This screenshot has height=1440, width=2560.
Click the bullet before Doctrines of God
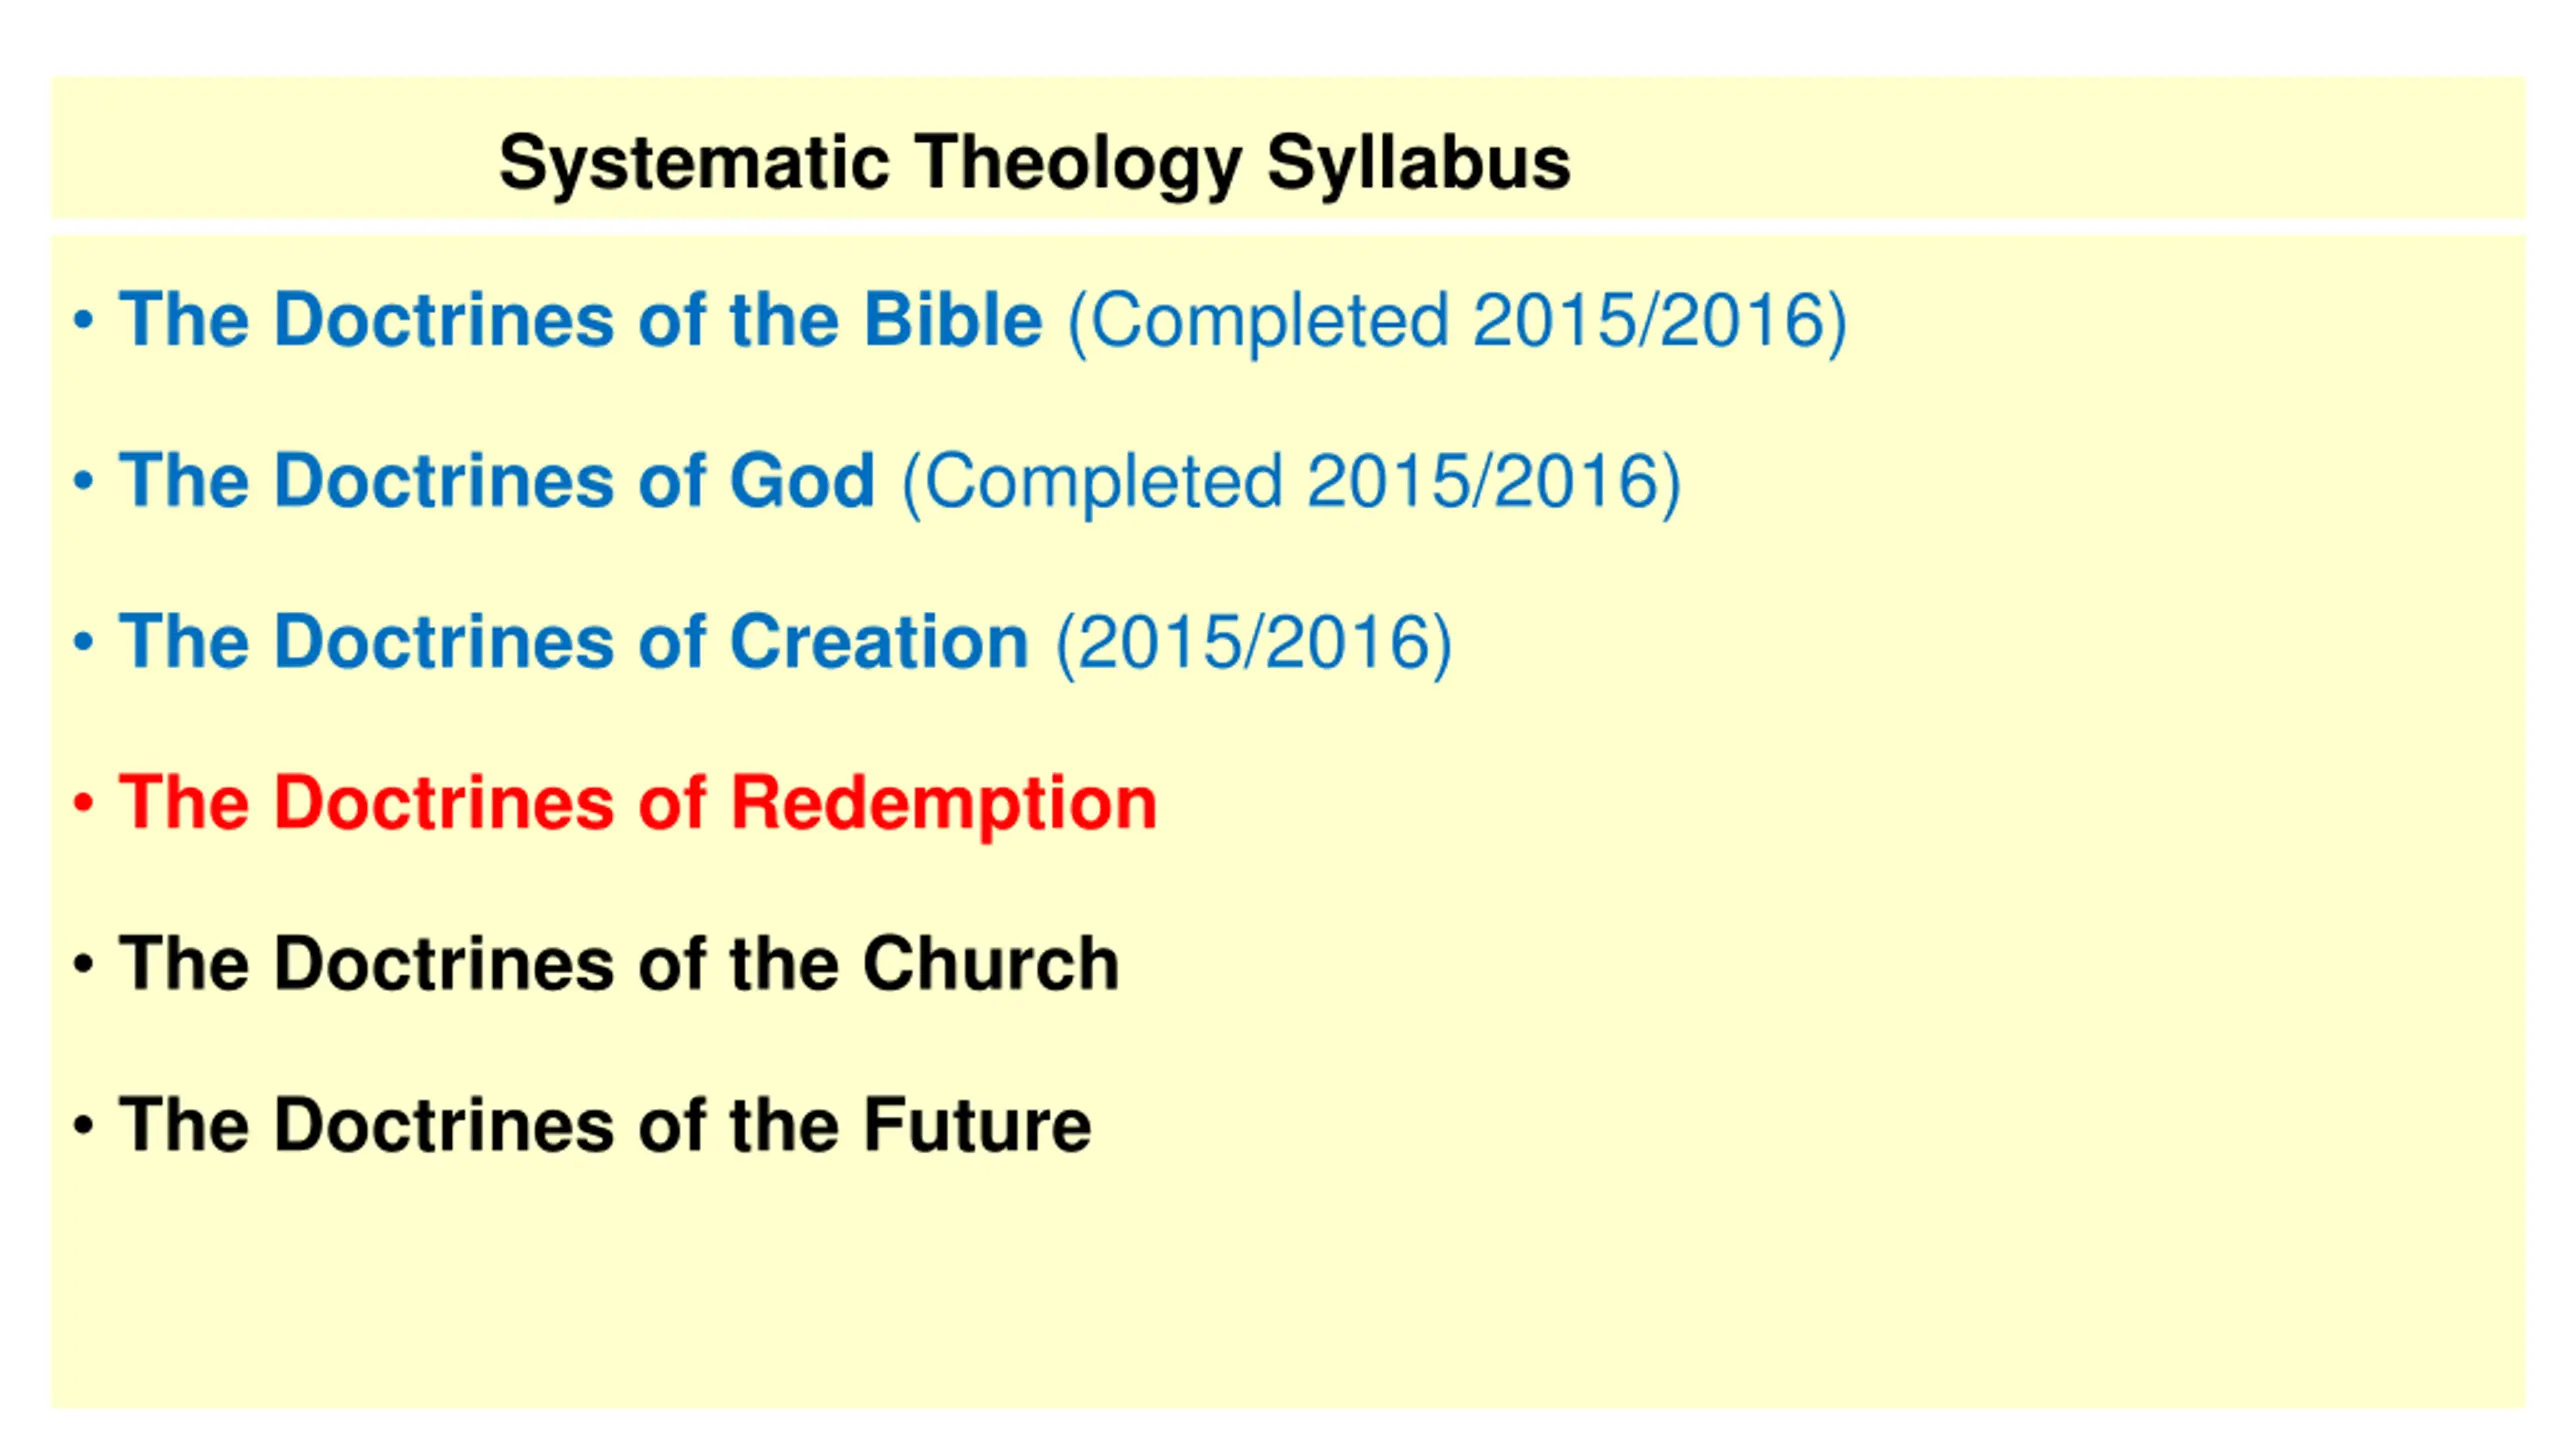(x=84, y=482)
